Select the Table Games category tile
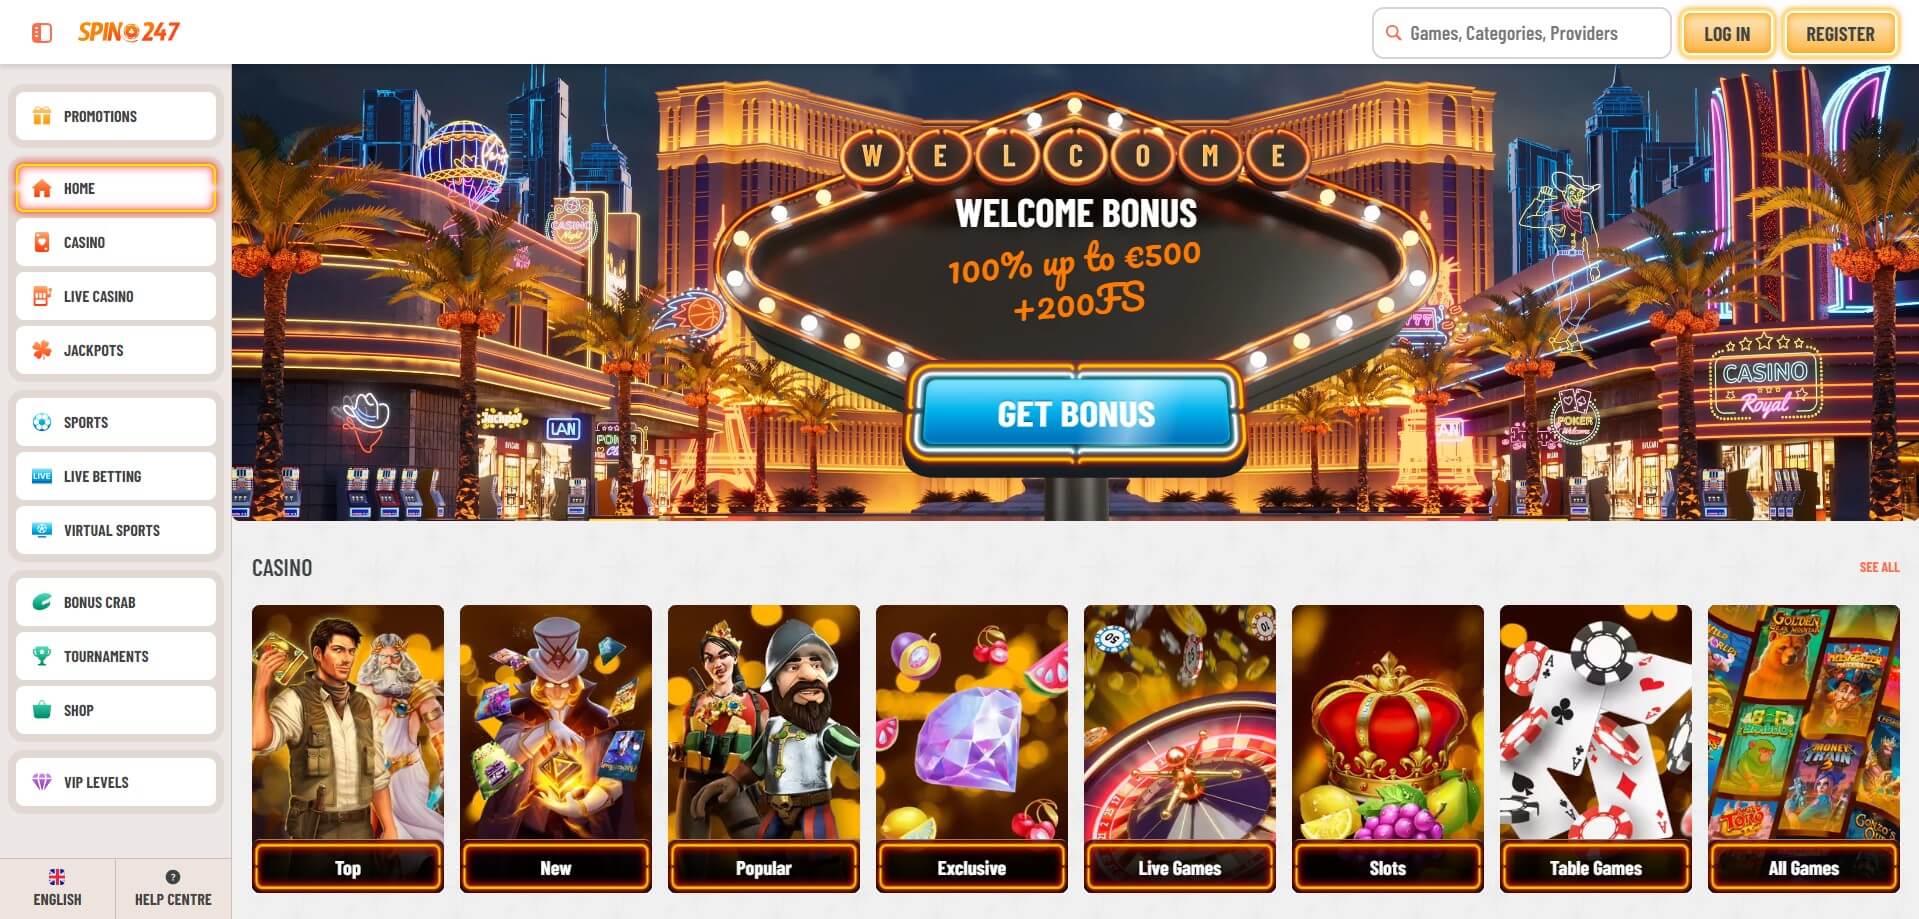Screen dimensions: 1919x919 (1596, 748)
